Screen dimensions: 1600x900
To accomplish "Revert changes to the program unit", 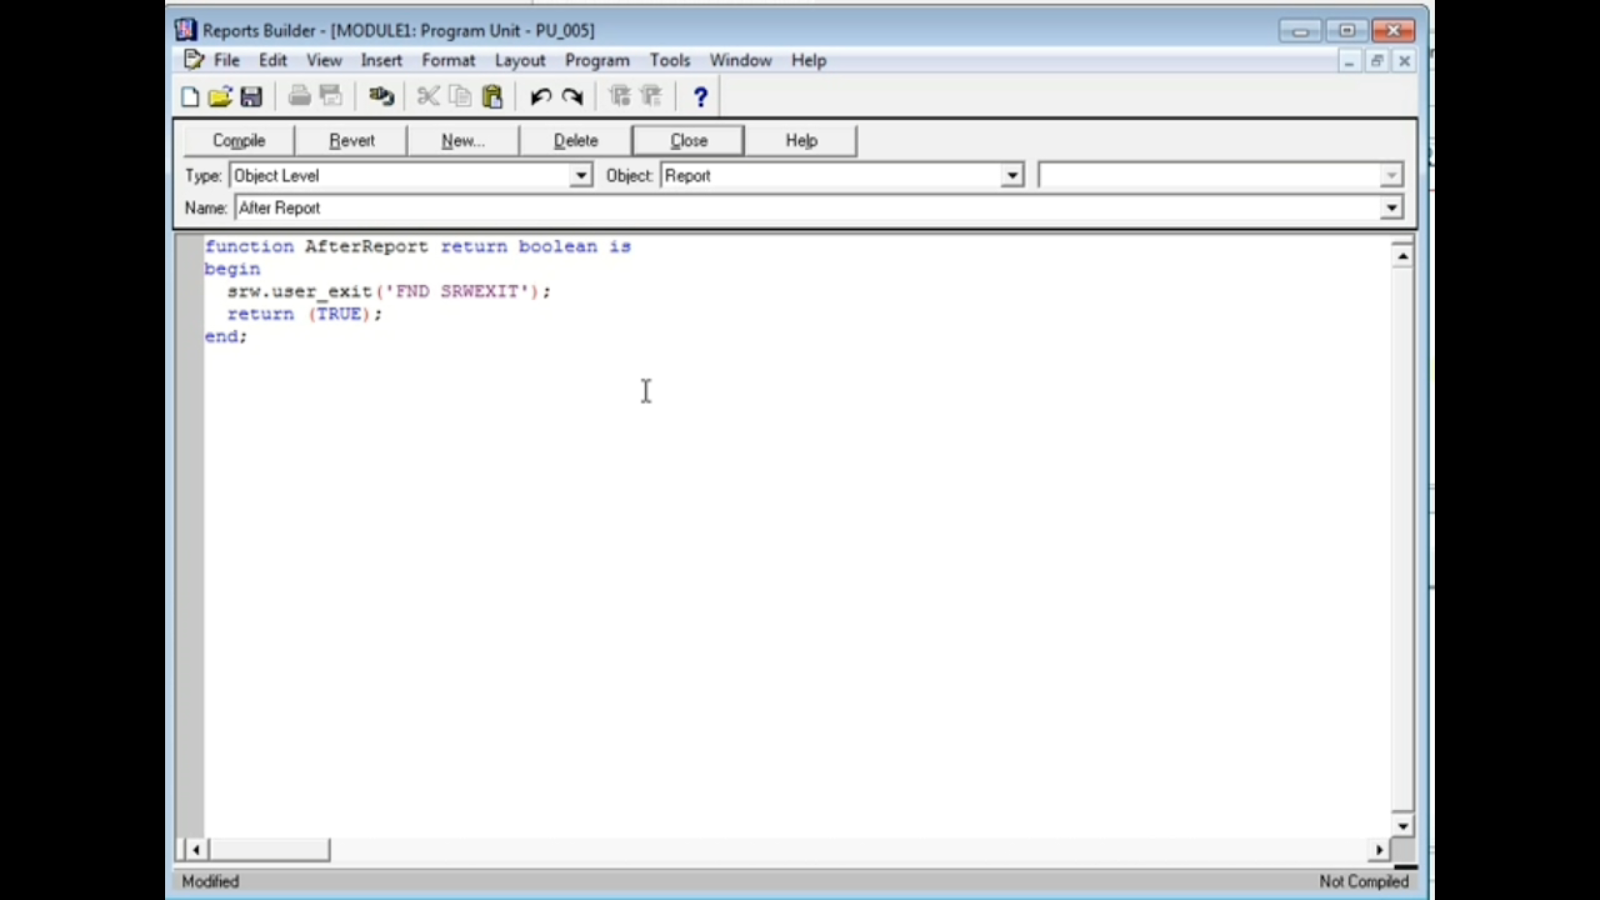I will coord(350,140).
